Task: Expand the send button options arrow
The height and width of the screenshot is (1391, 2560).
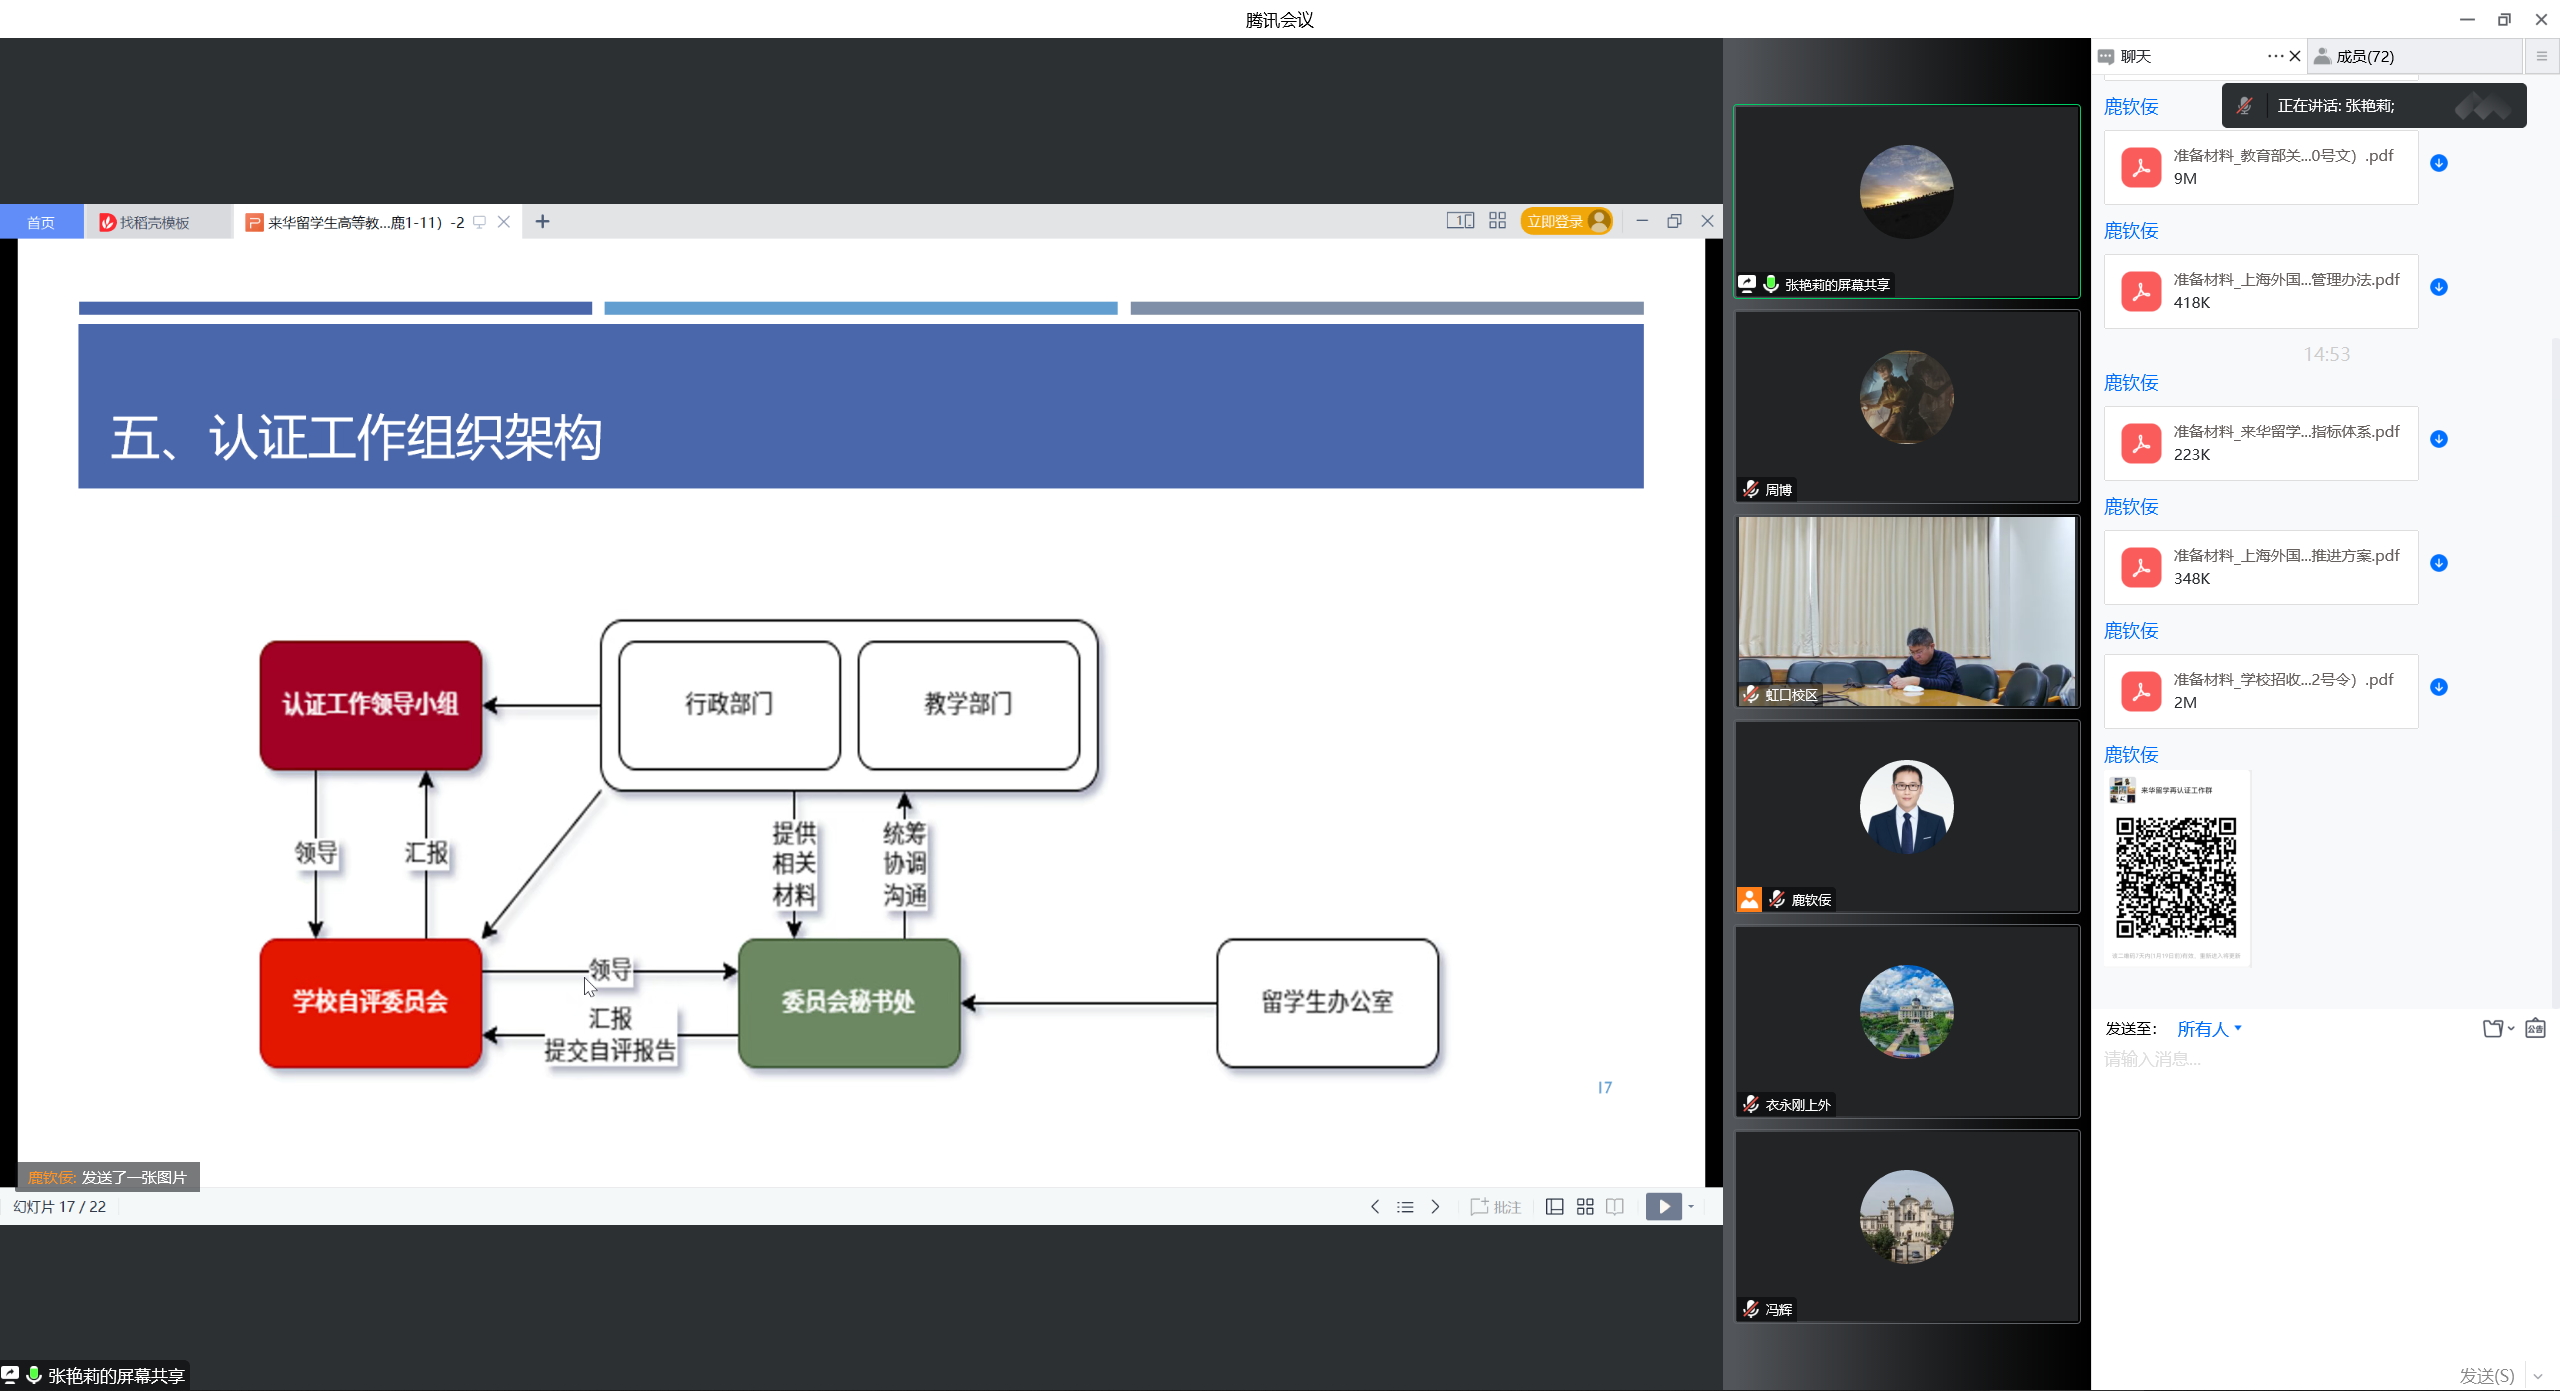Action: (x=2538, y=1376)
